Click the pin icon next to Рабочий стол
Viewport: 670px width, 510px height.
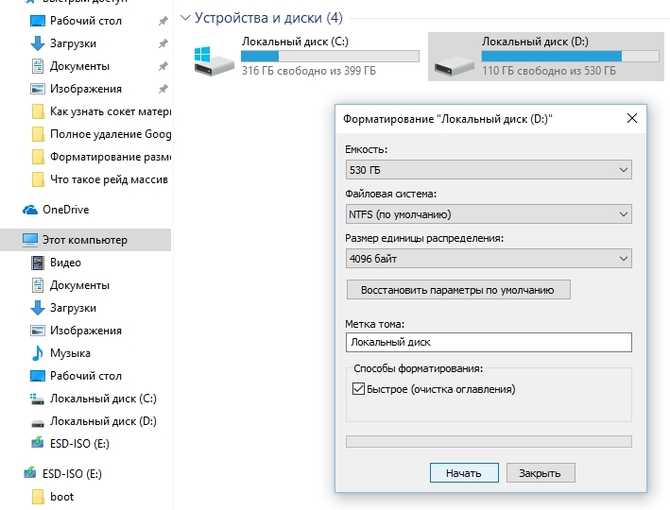(x=163, y=21)
